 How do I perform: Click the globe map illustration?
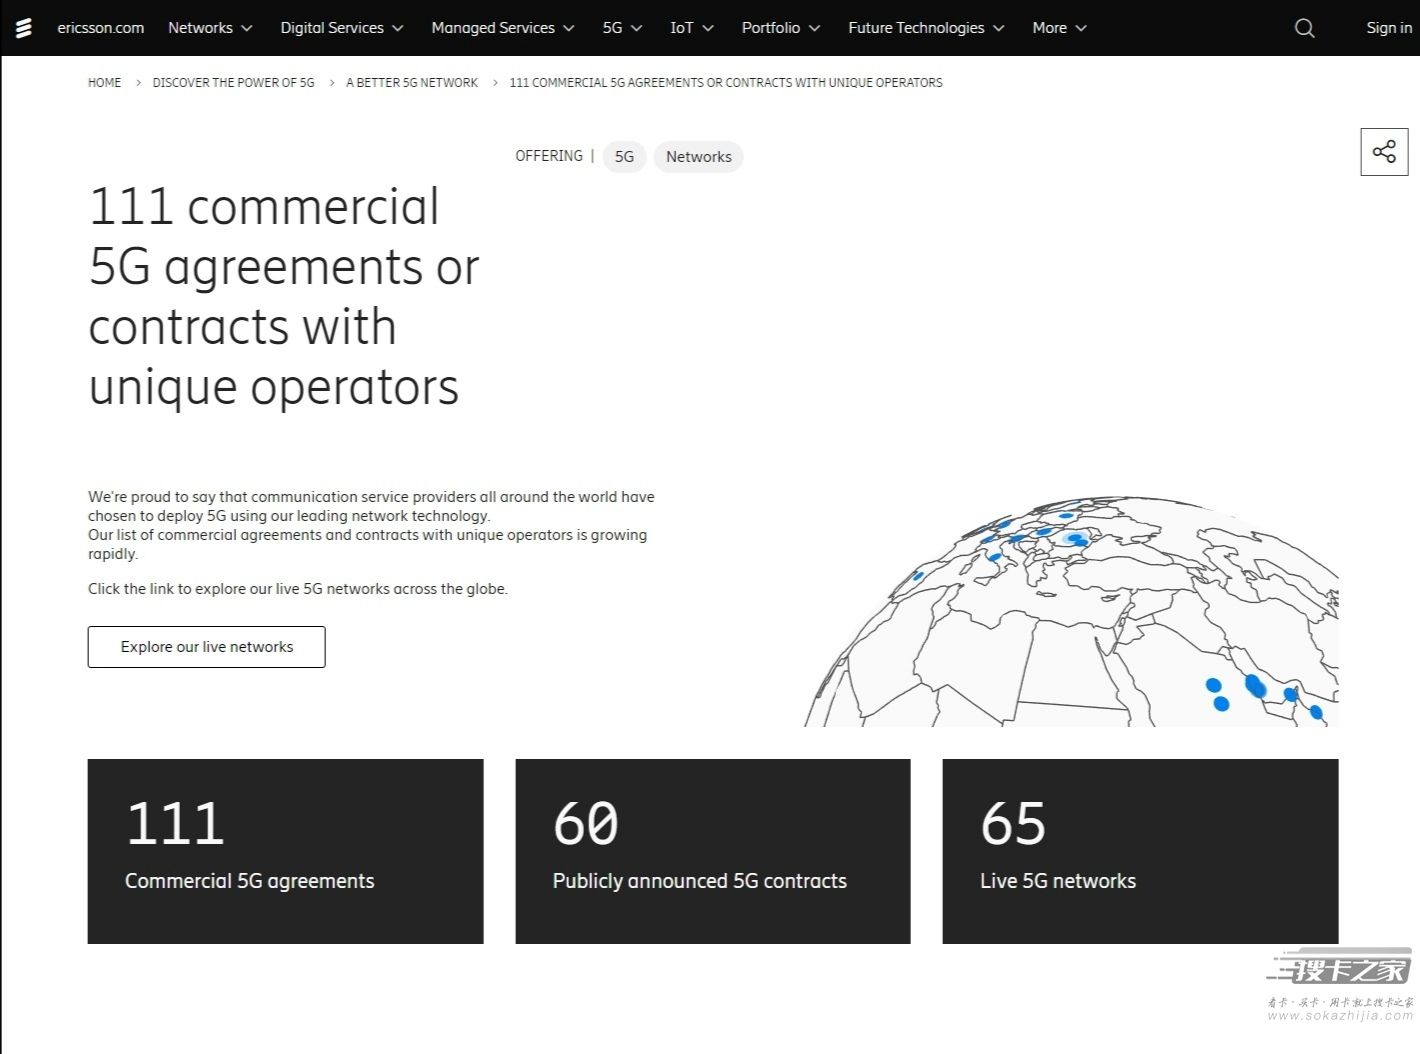coord(1071,612)
